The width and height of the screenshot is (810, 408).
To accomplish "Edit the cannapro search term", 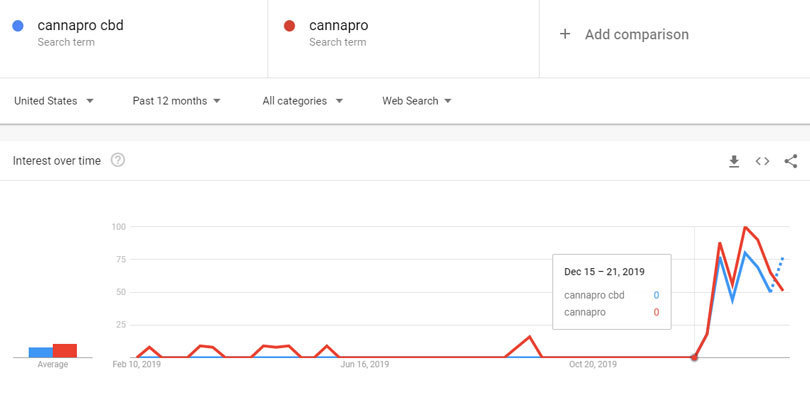I will point(338,25).
